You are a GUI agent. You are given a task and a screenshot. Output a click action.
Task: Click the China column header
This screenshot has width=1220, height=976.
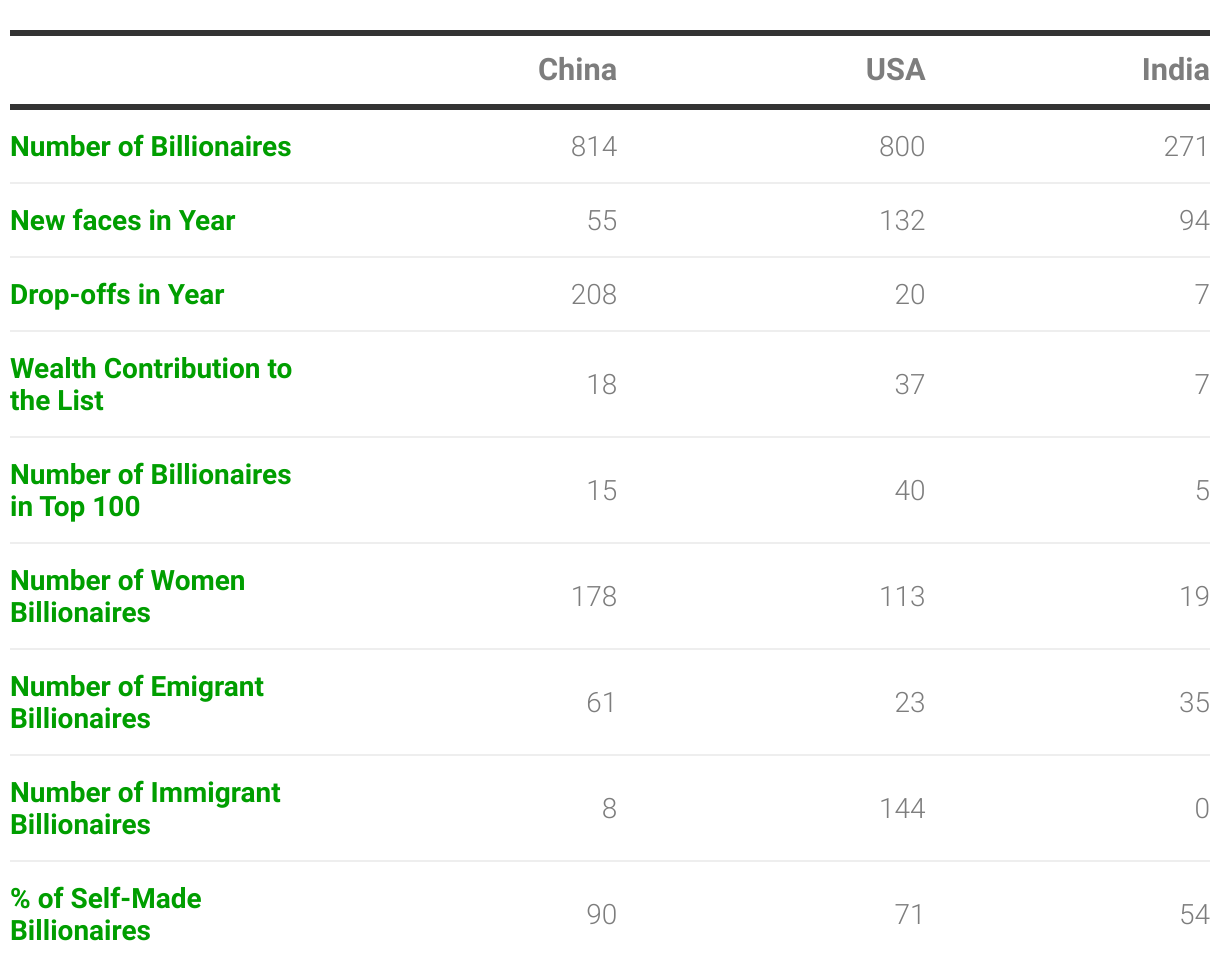point(577,69)
